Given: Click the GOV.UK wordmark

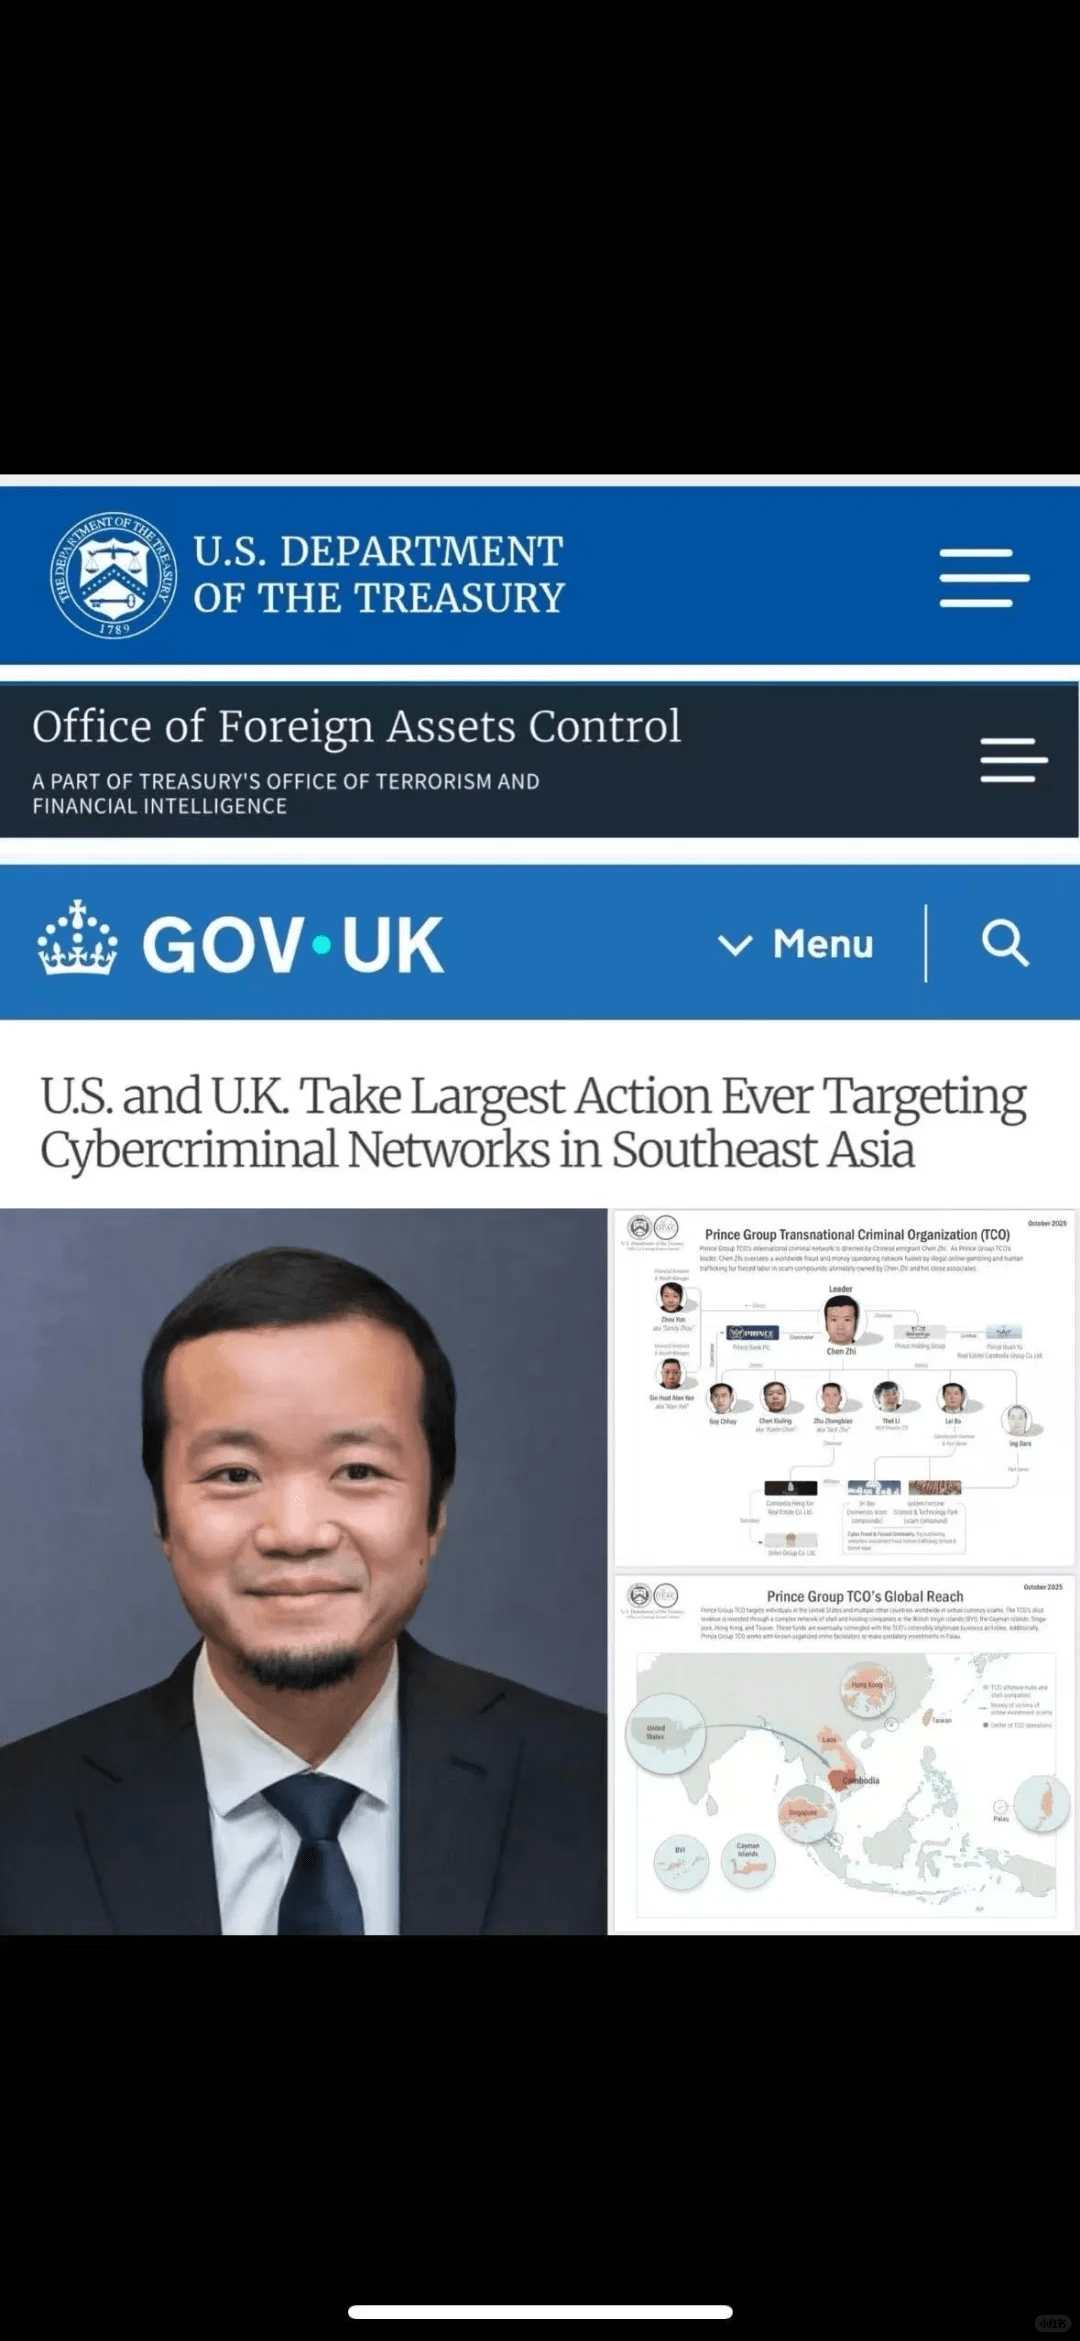Looking at the screenshot, I should (292, 944).
